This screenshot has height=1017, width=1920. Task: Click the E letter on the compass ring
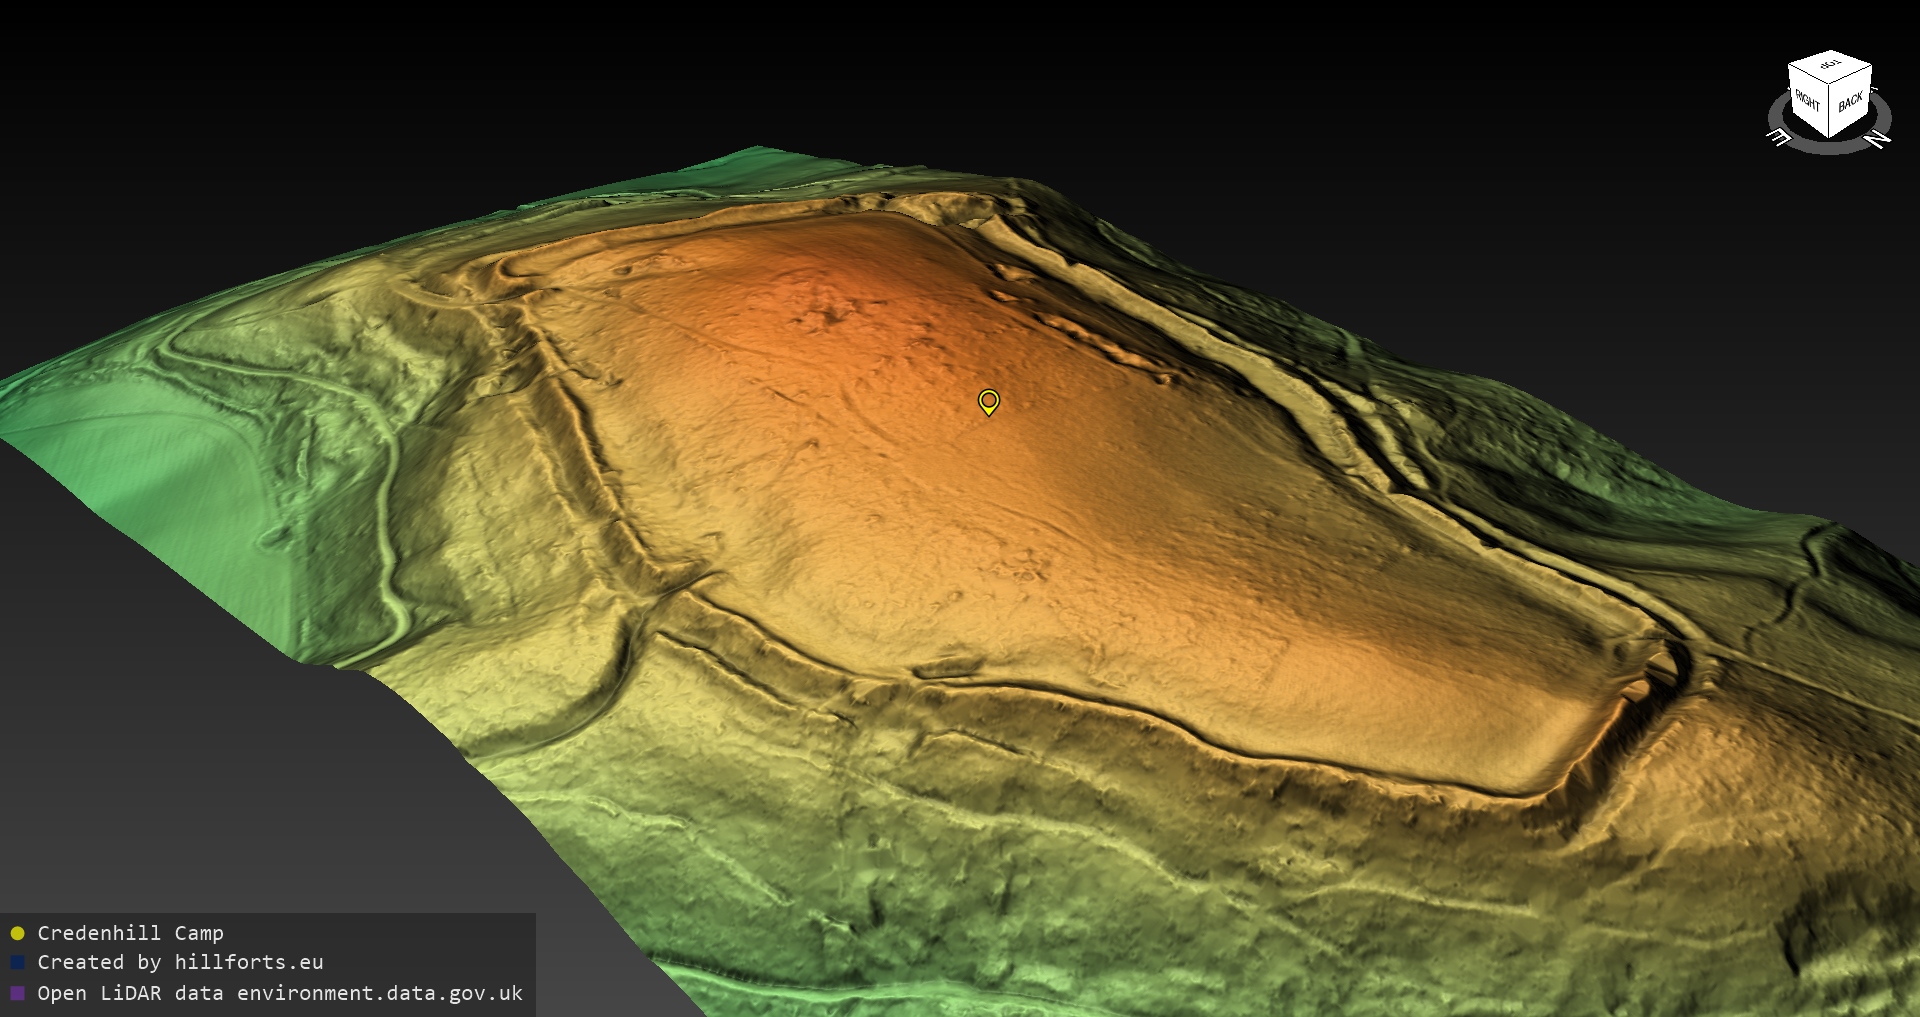coord(1779,137)
